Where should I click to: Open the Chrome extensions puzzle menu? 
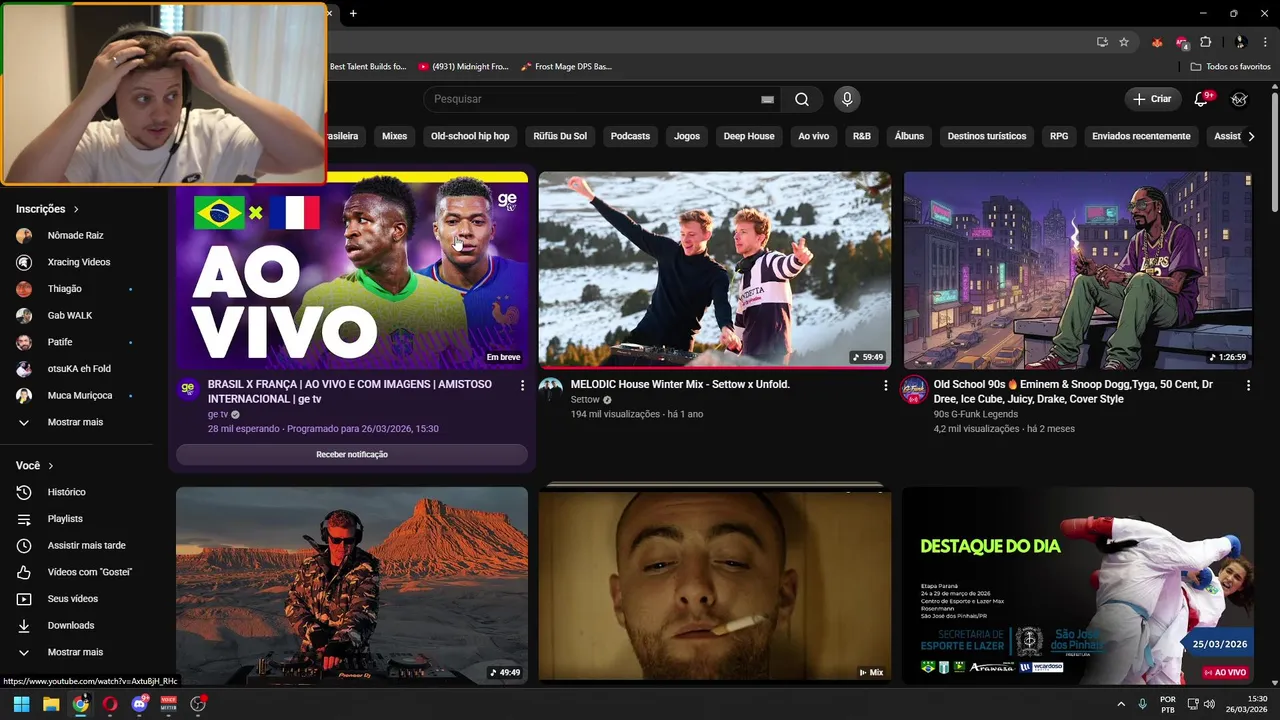(x=1205, y=42)
